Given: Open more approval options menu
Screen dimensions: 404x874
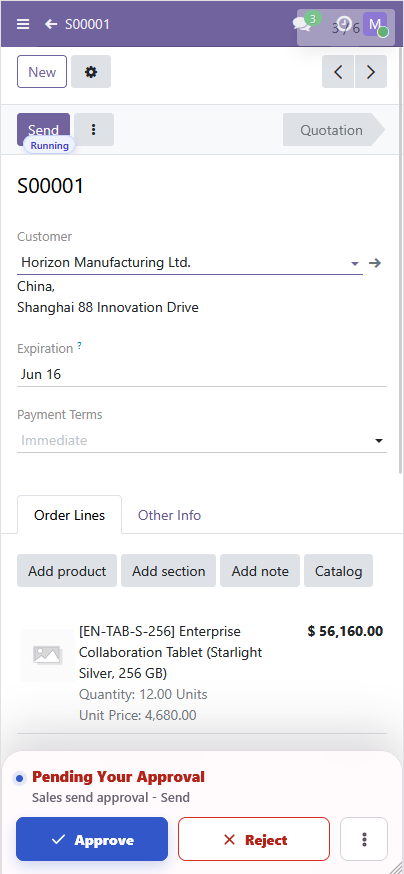Looking at the screenshot, I should [x=364, y=839].
